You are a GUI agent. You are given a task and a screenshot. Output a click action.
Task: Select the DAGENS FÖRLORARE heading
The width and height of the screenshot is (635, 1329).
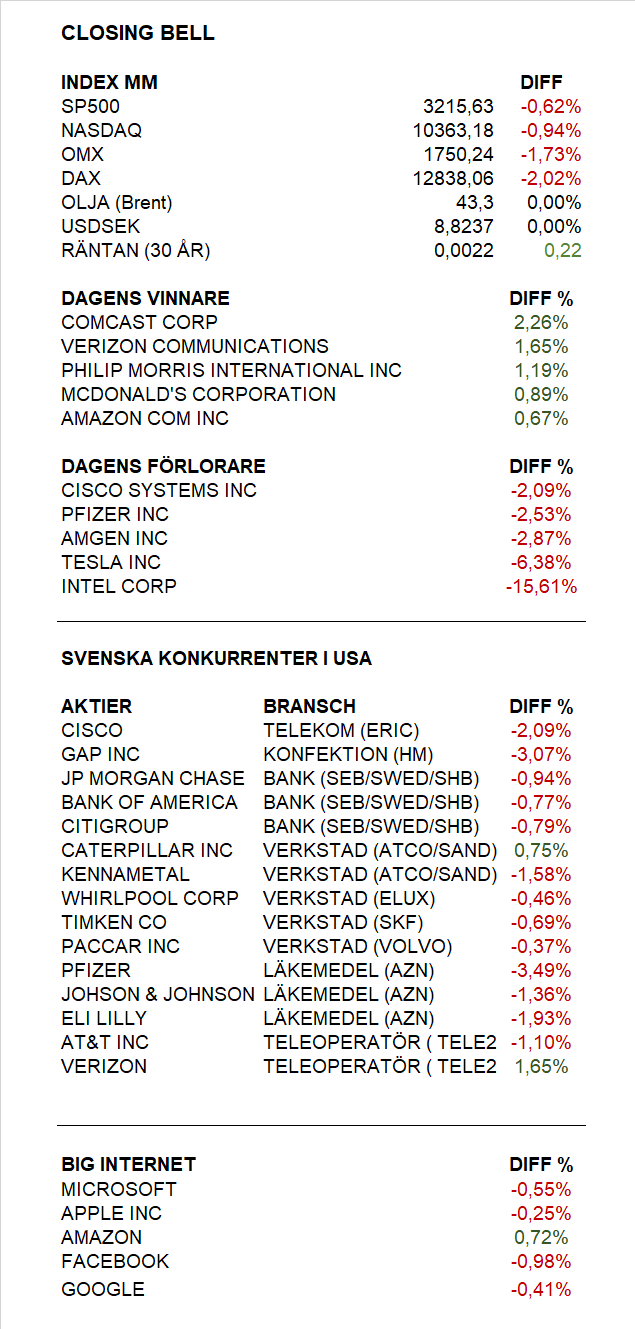(163, 467)
